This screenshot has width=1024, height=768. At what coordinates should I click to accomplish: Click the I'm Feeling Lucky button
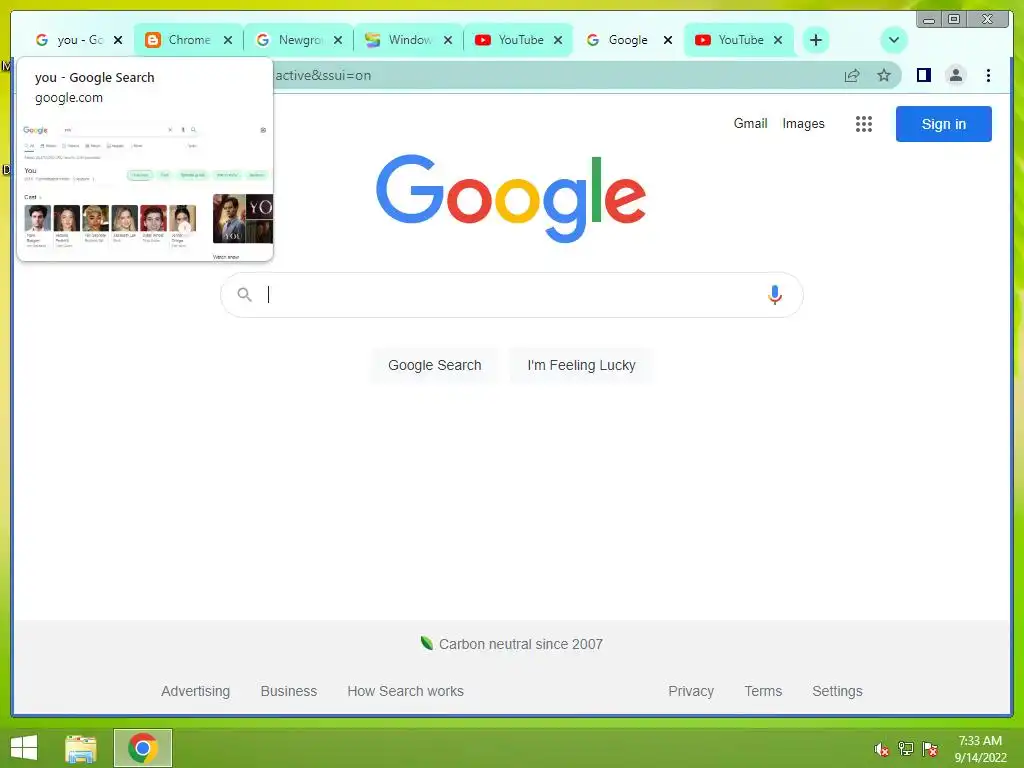coord(581,365)
